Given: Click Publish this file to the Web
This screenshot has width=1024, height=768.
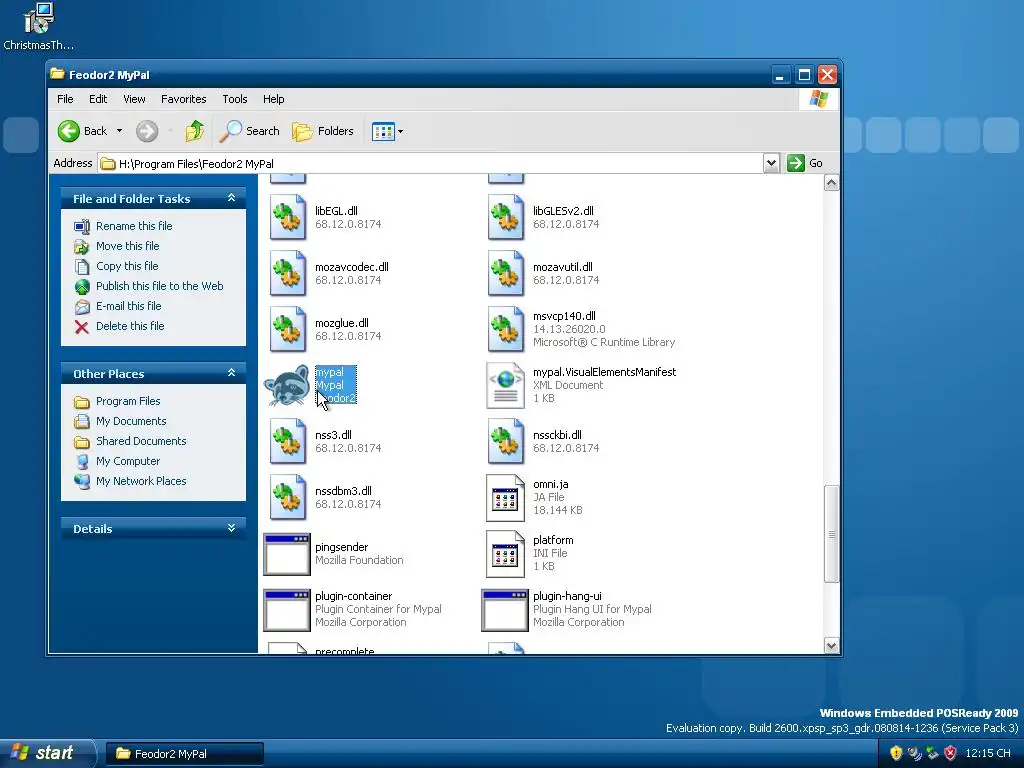Looking at the screenshot, I should 159,286.
